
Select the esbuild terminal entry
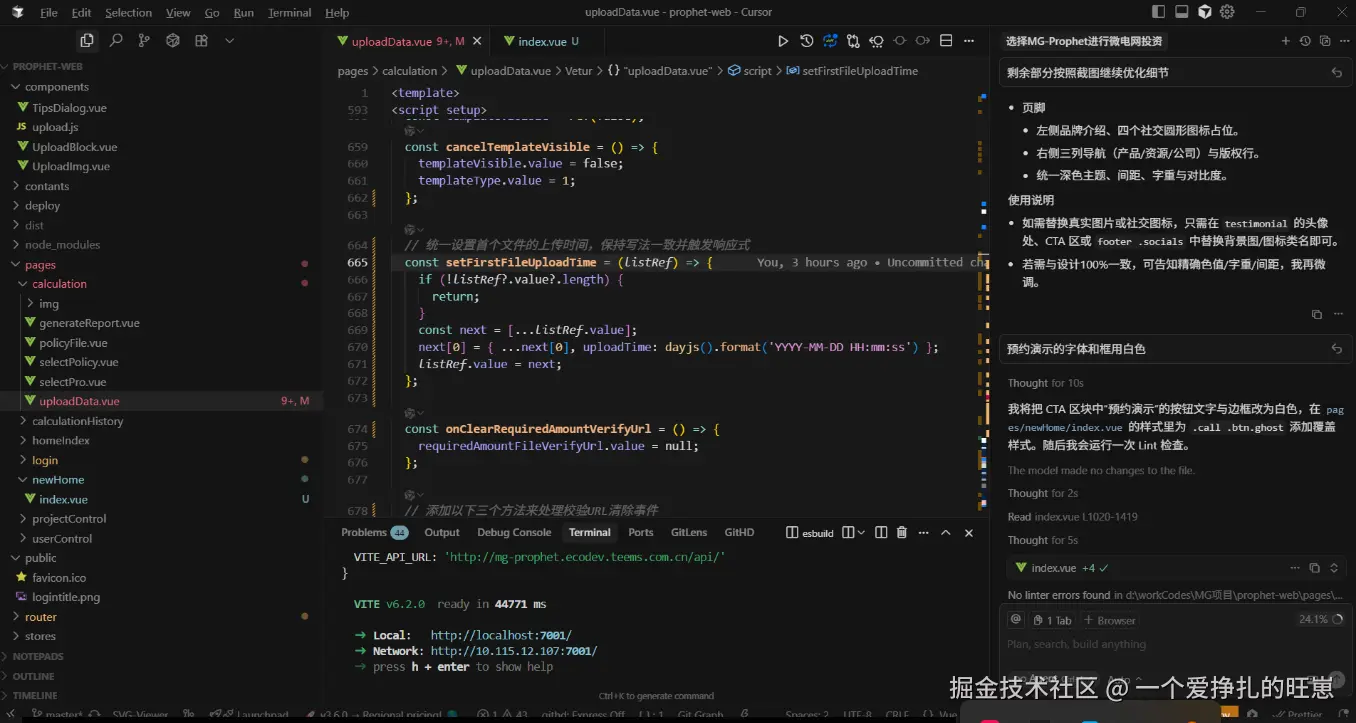tap(810, 533)
